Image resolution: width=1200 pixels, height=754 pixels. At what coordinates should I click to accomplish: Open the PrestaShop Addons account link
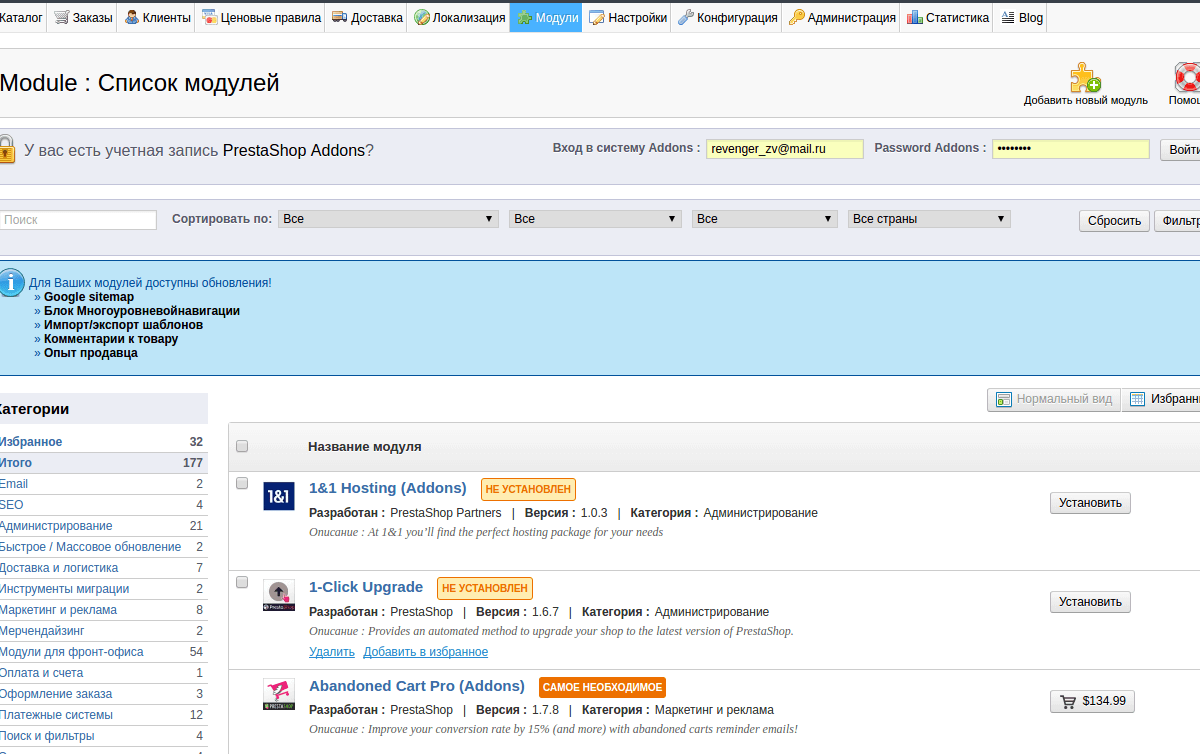294,151
